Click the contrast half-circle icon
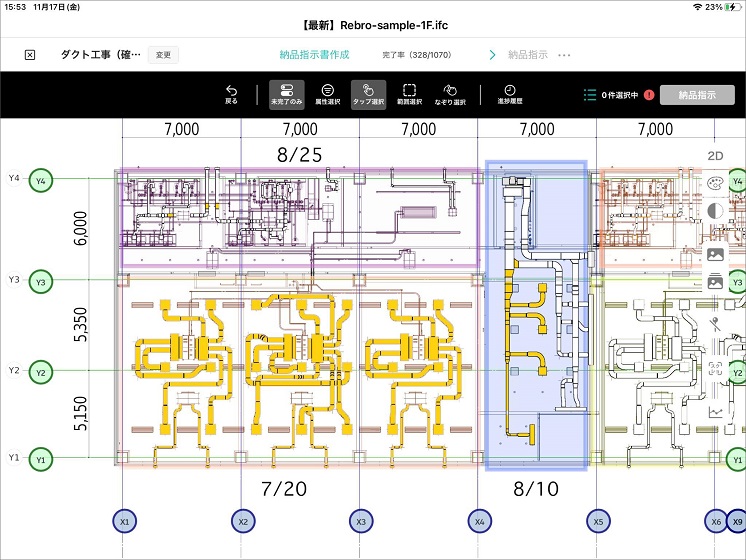 [715, 211]
